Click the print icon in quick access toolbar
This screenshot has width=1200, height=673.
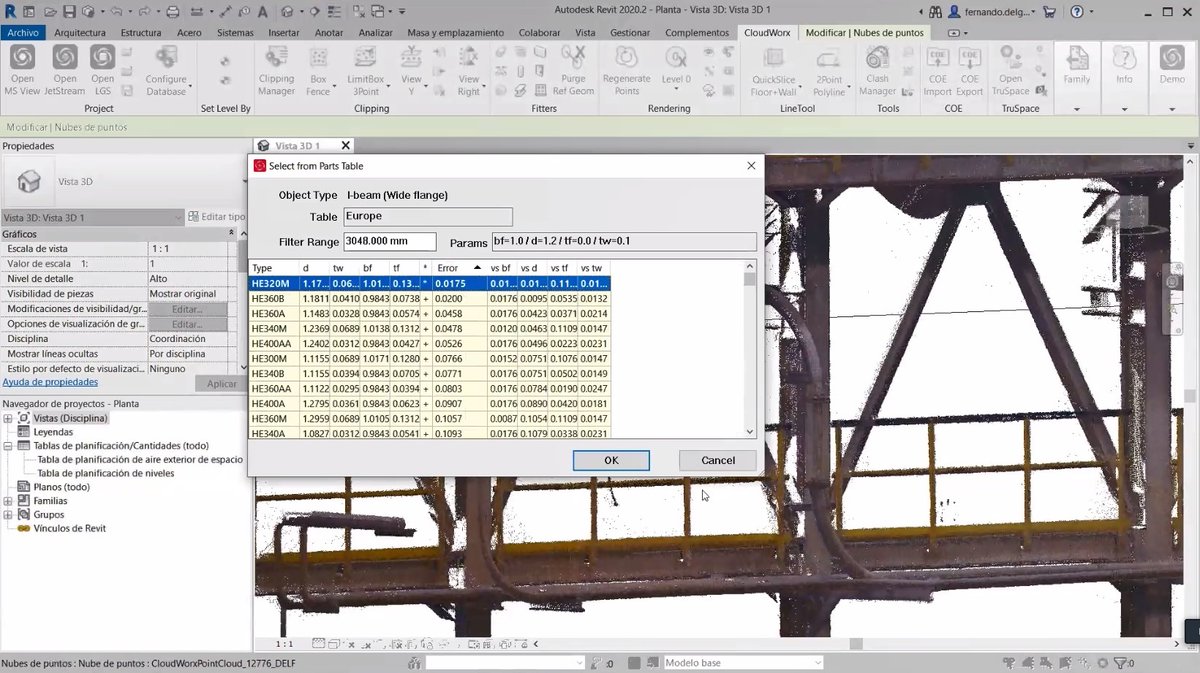point(172,12)
